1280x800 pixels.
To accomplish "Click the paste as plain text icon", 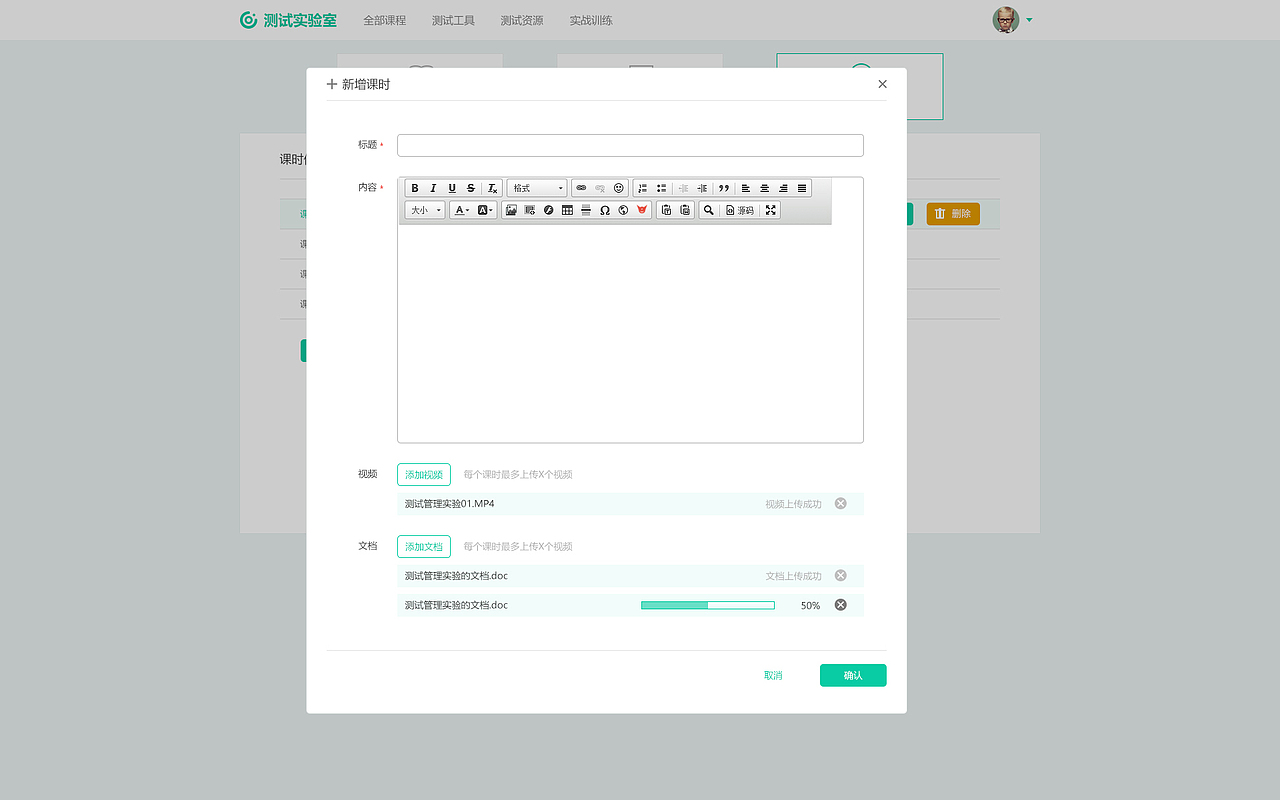I will [666, 210].
